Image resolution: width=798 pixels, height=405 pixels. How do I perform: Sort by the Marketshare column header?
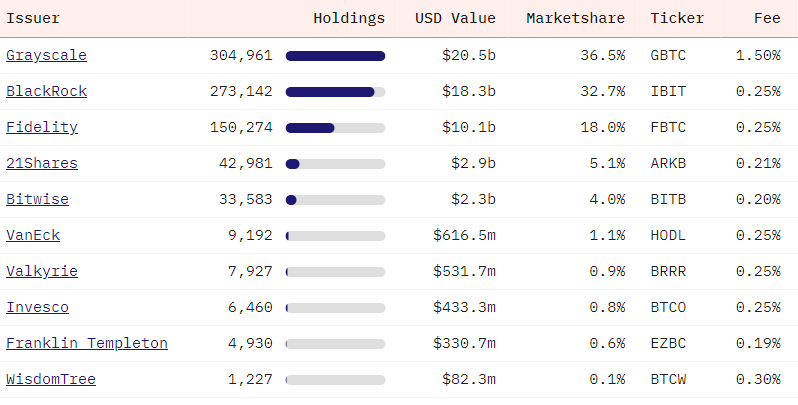[x=576, y=18]
